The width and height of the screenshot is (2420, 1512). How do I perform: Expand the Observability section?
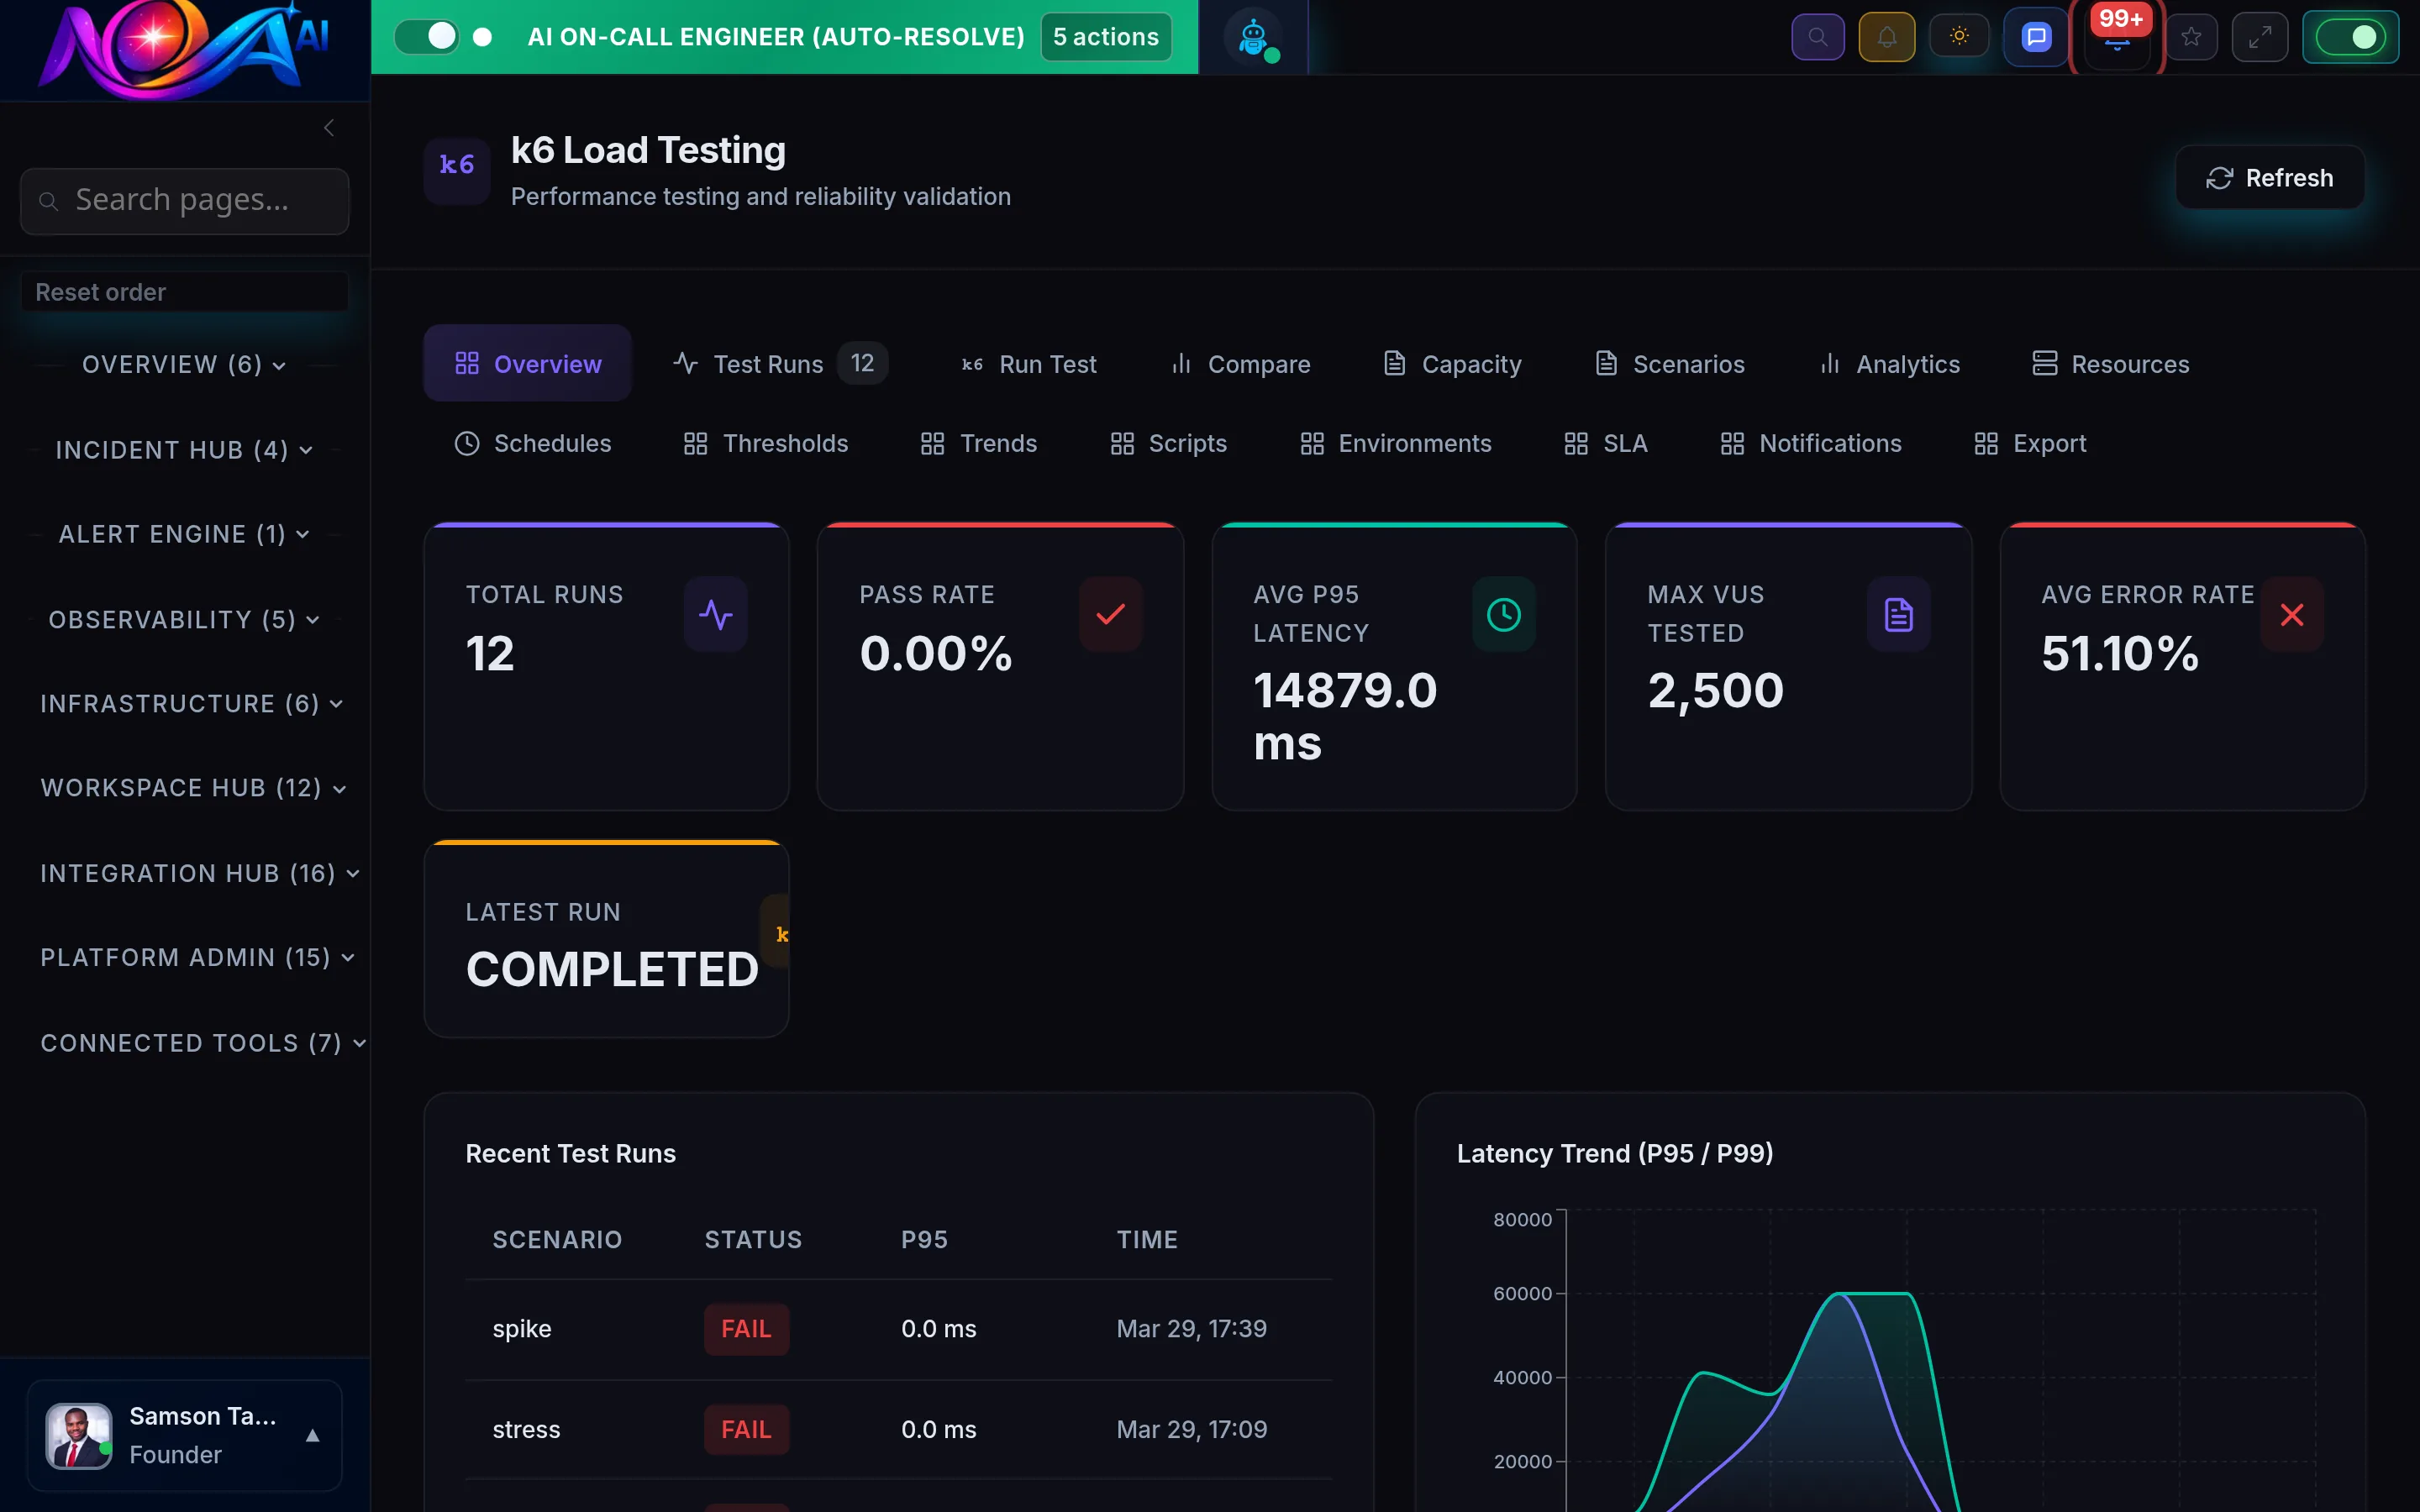[x=184, y=620]
